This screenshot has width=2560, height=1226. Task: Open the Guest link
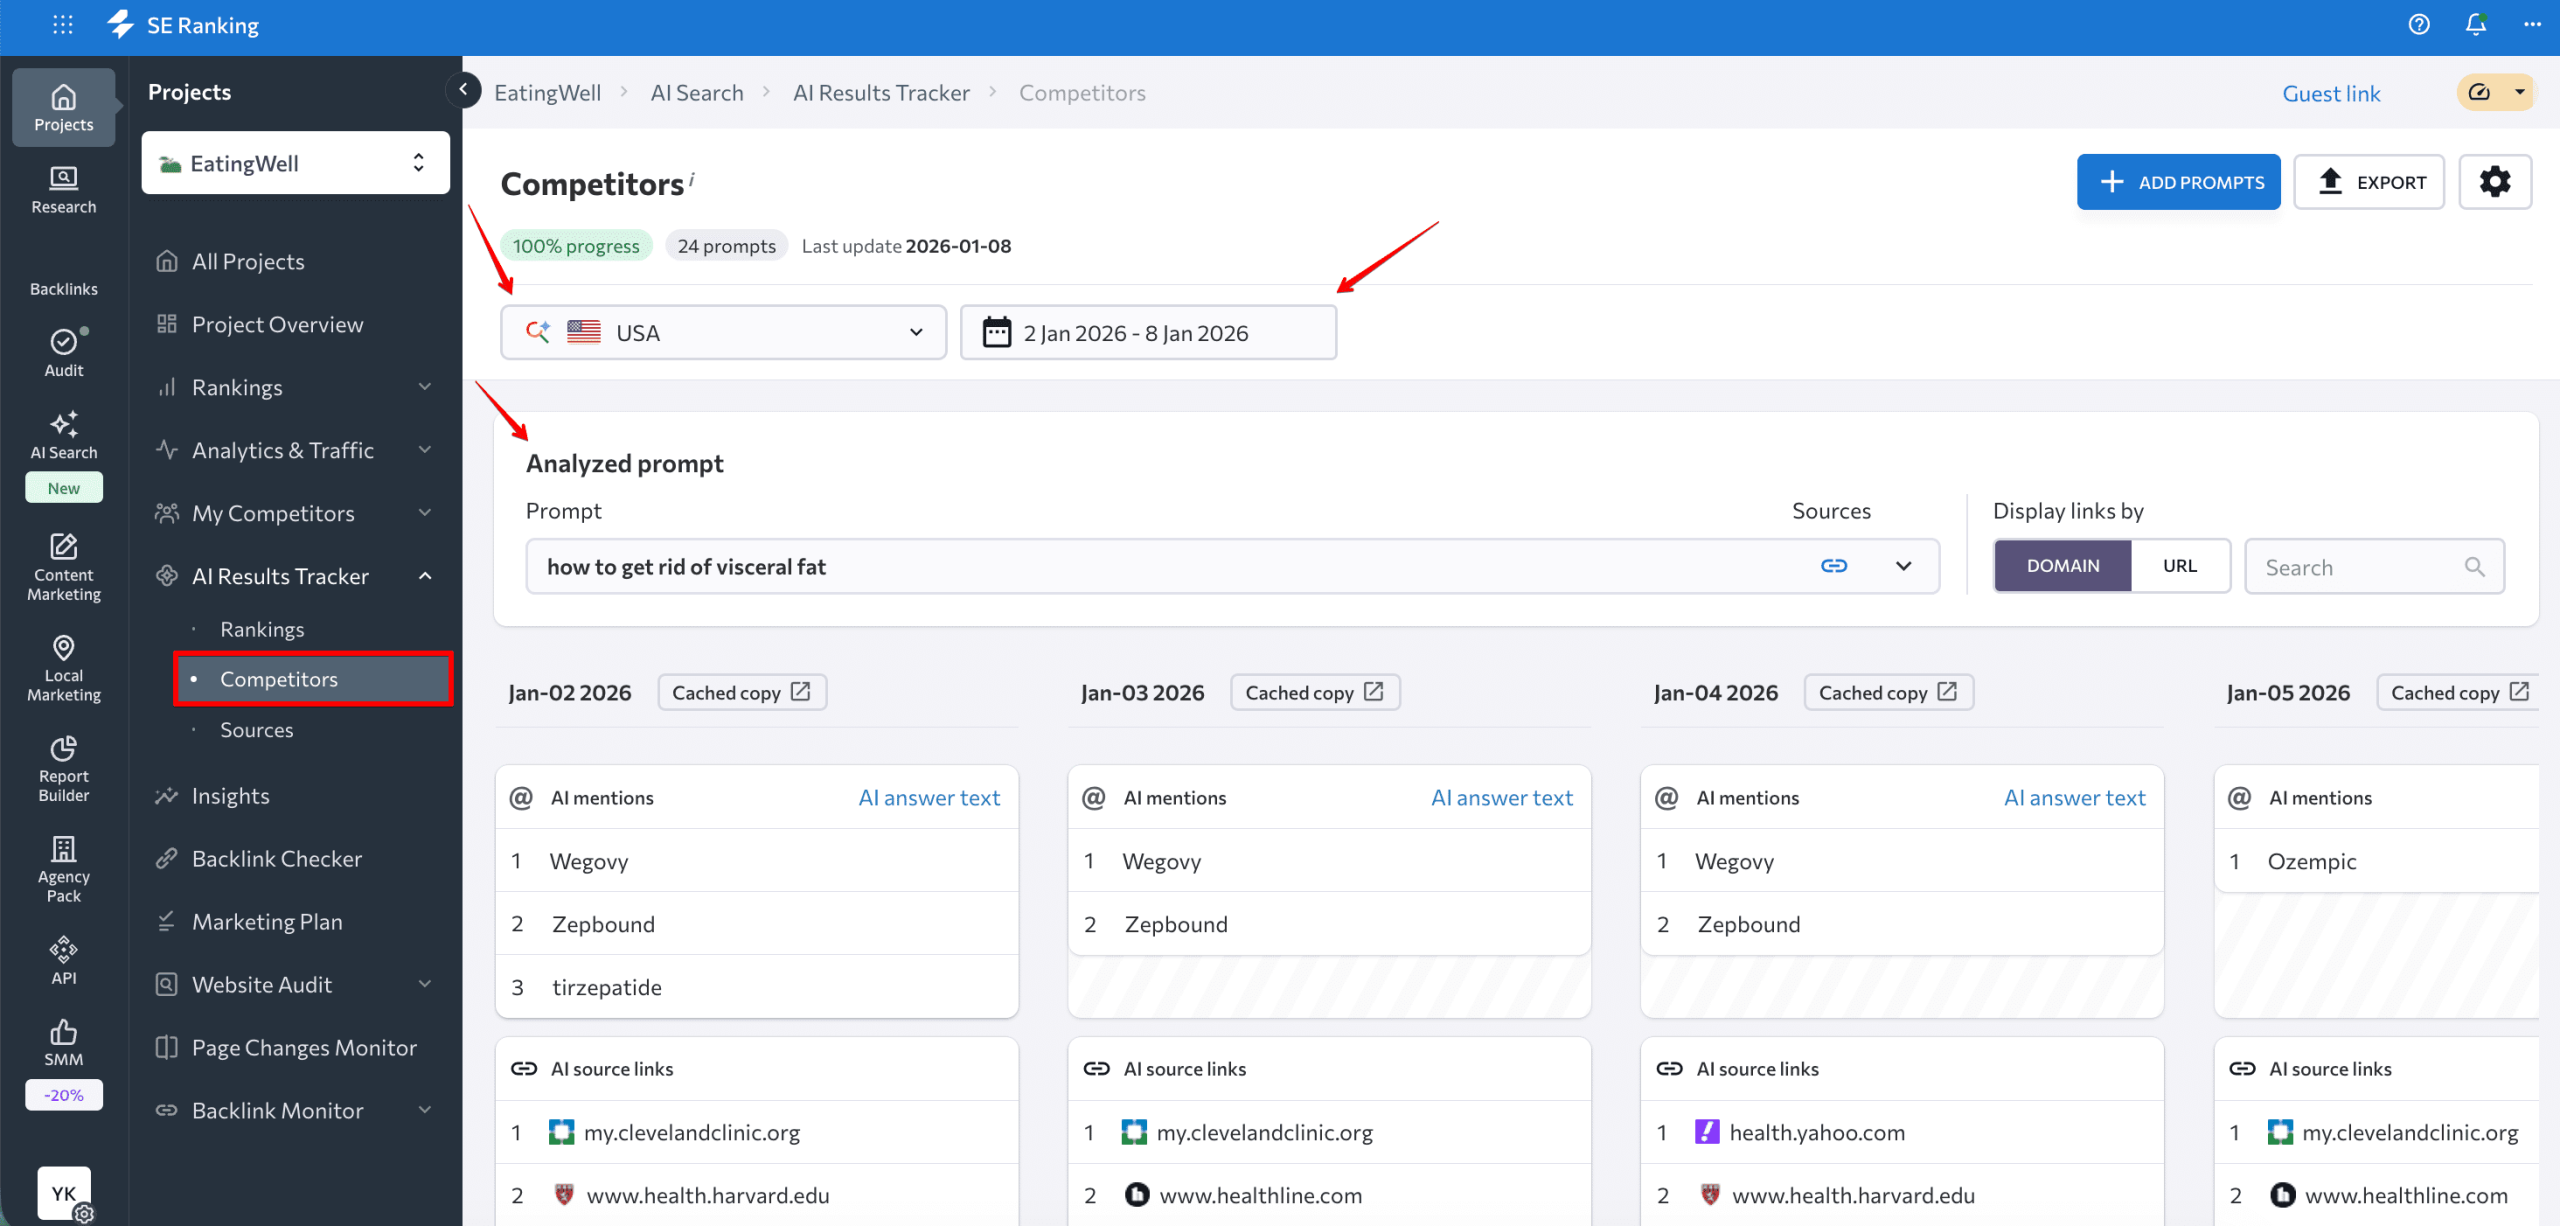(2331, 92)
